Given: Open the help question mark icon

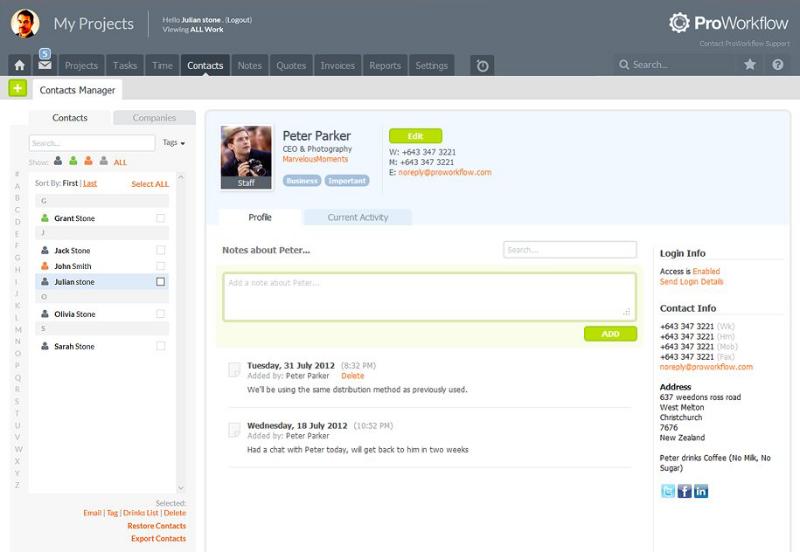Looking at the screenshot, I should (x=778, y=64).
